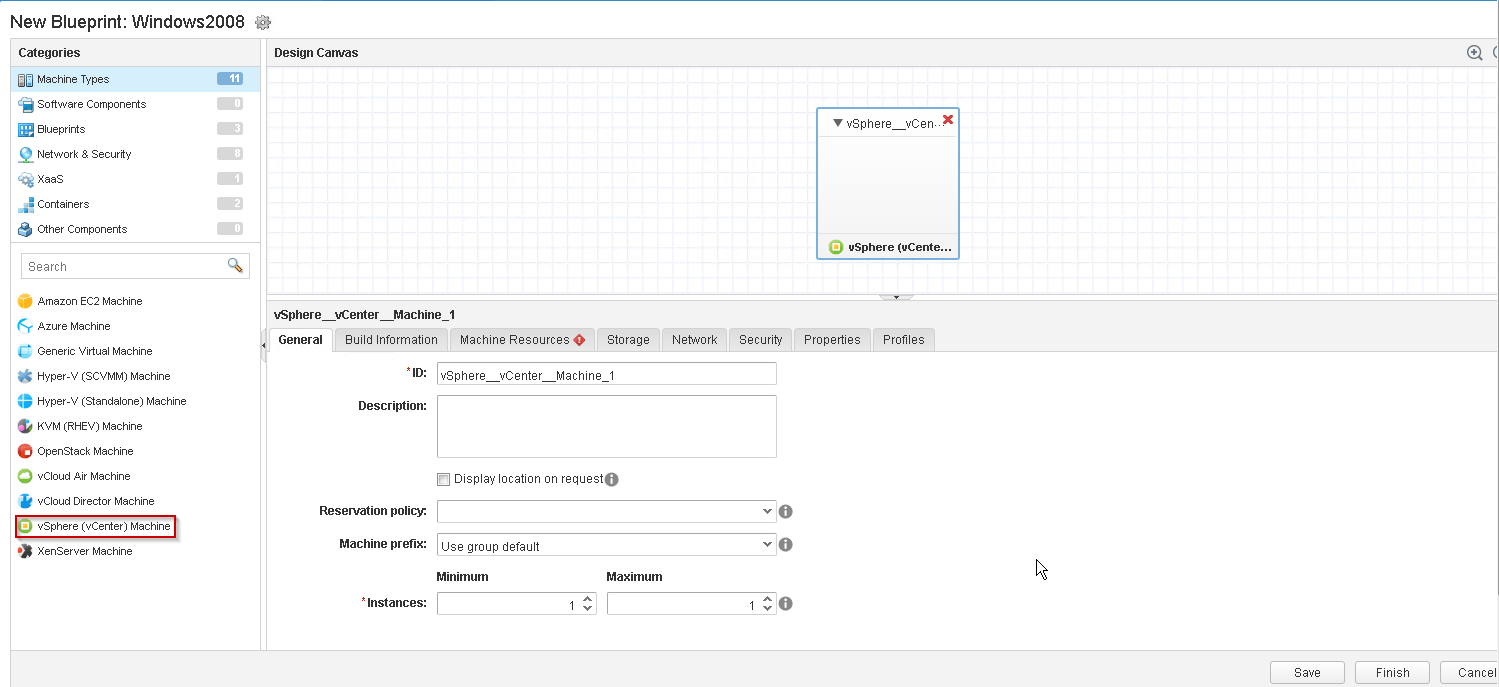The height and width of the screenshot is (687, 1499).
Task: Open the Machine prefix dropdown
Action: [x=606, y=545]
